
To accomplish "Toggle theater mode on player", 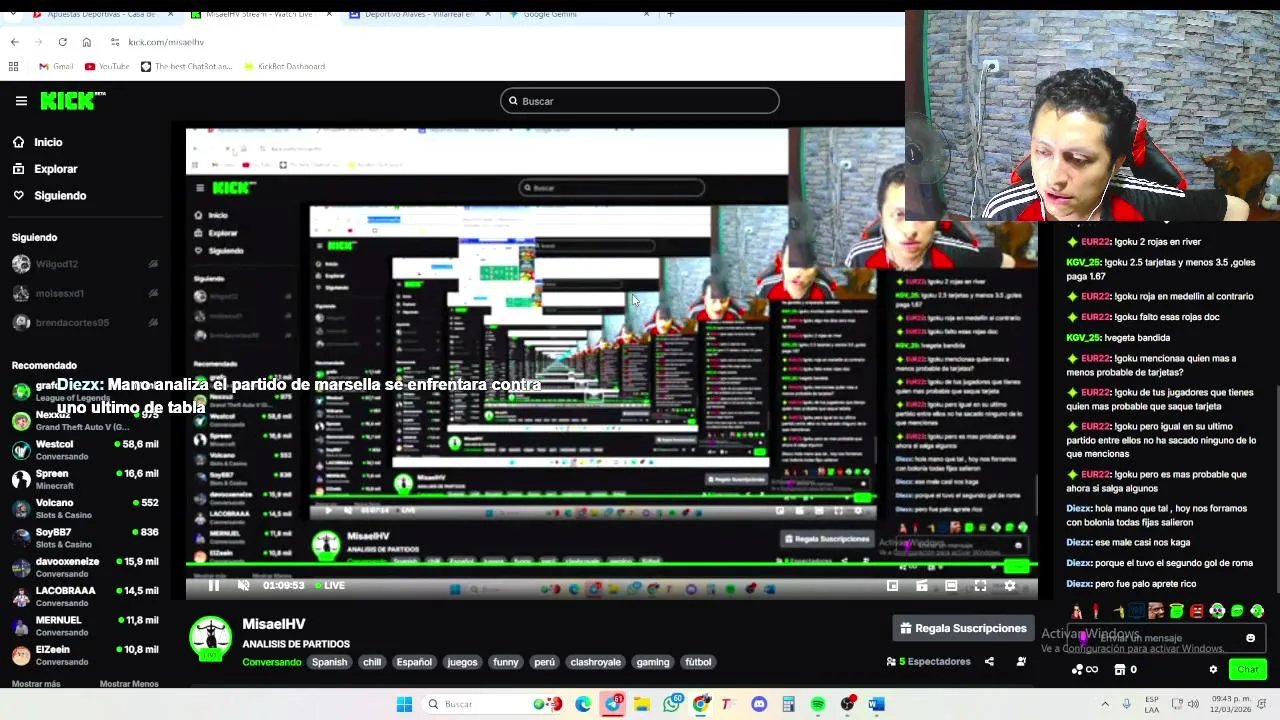I will pos(951,586).
